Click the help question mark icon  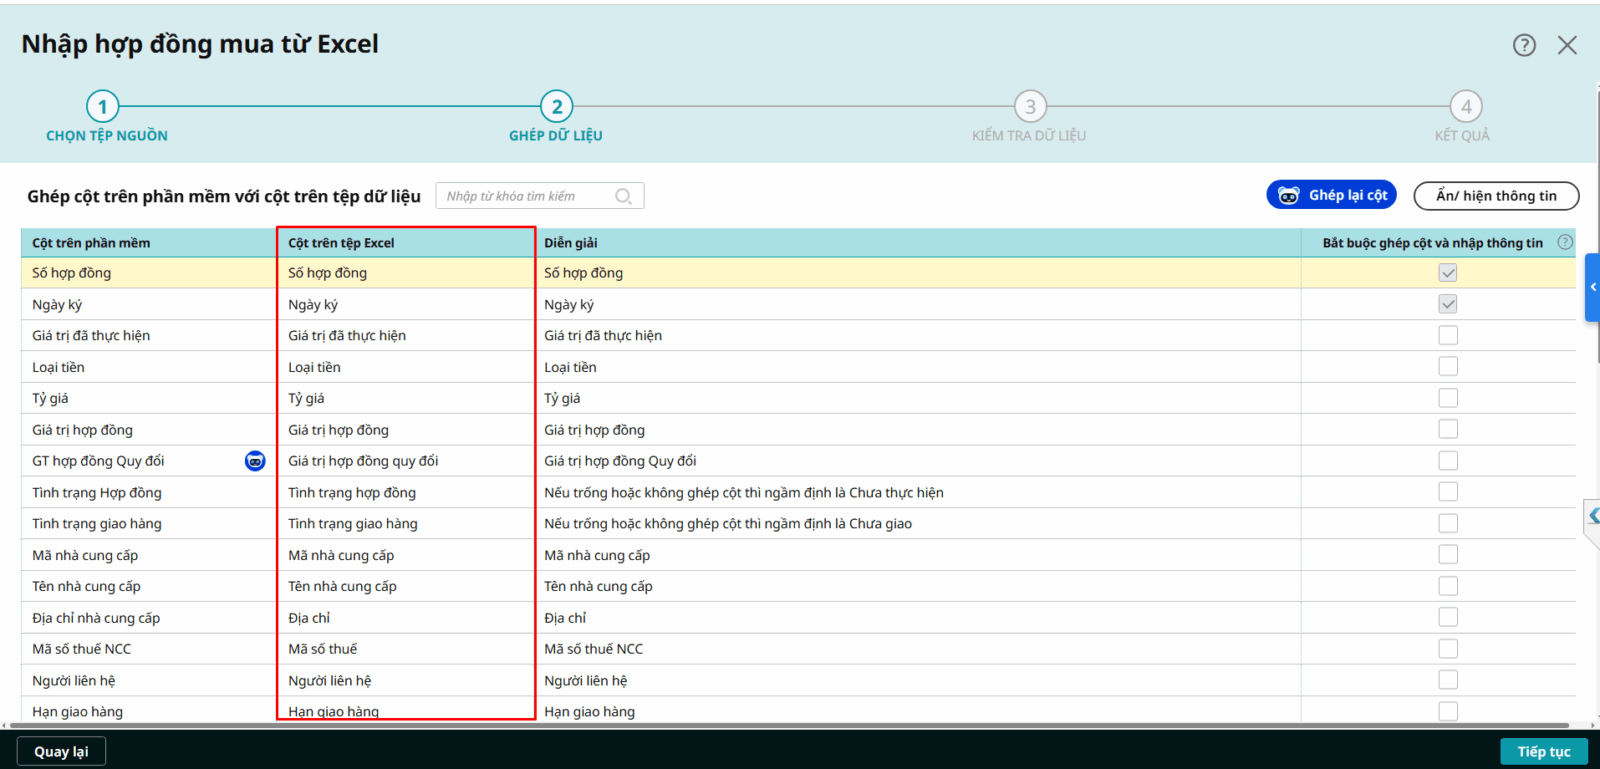[x=1524, y=45]
